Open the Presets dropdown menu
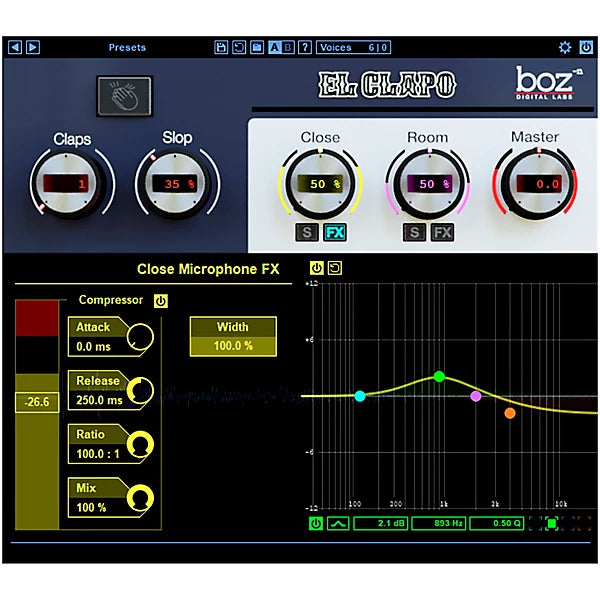 point(127,47)
